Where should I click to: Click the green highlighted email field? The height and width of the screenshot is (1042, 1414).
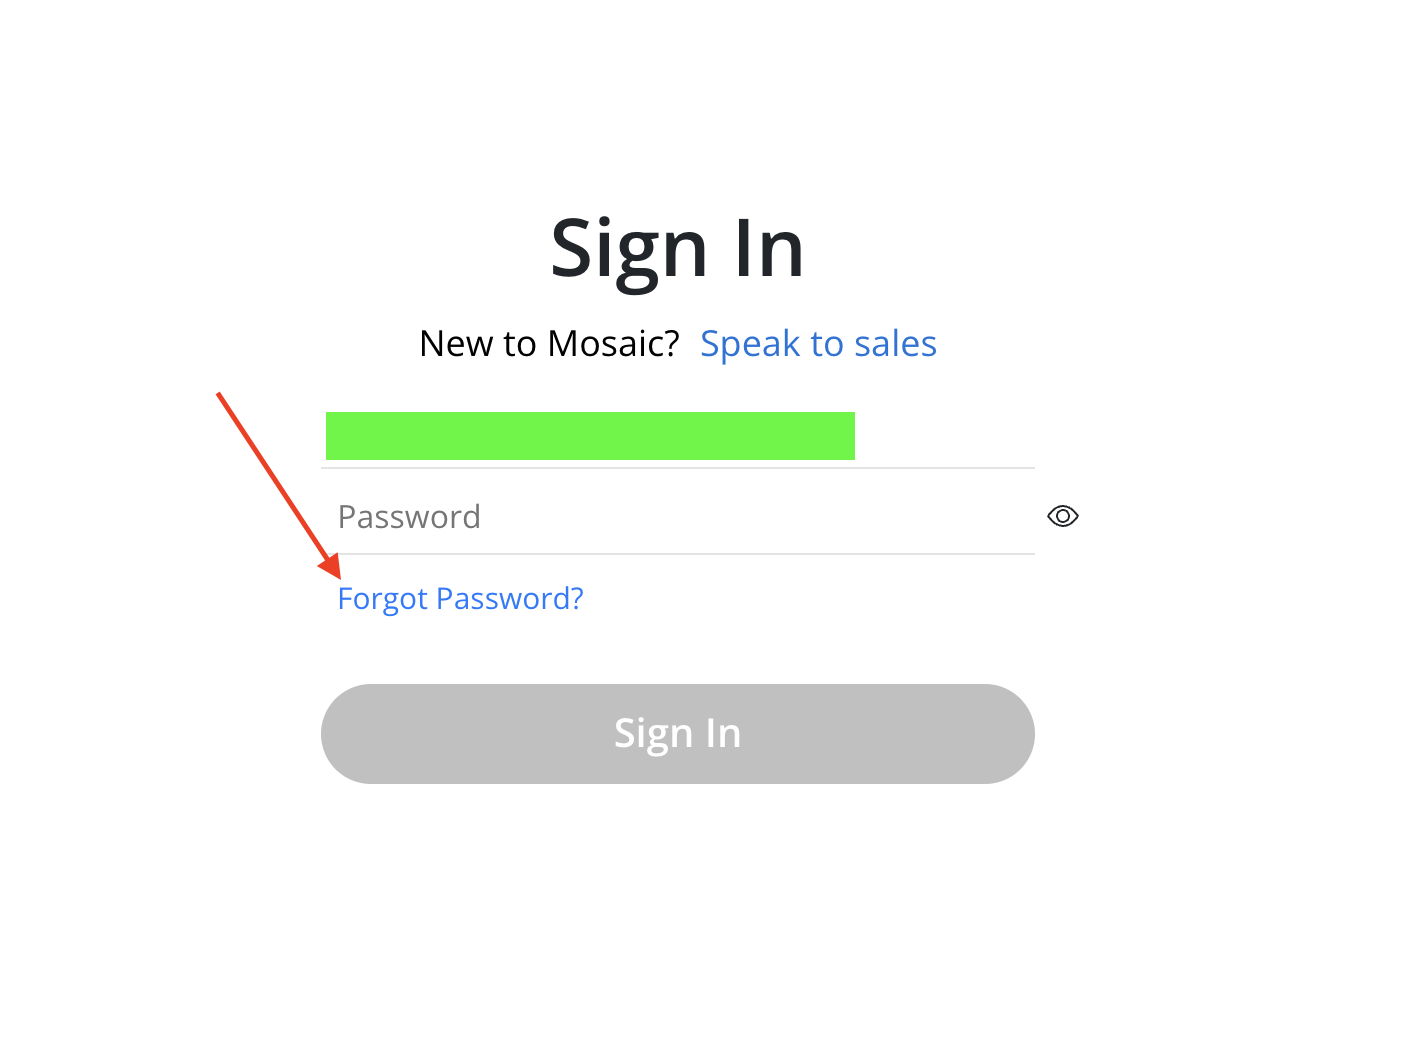[x=678, y=436]
